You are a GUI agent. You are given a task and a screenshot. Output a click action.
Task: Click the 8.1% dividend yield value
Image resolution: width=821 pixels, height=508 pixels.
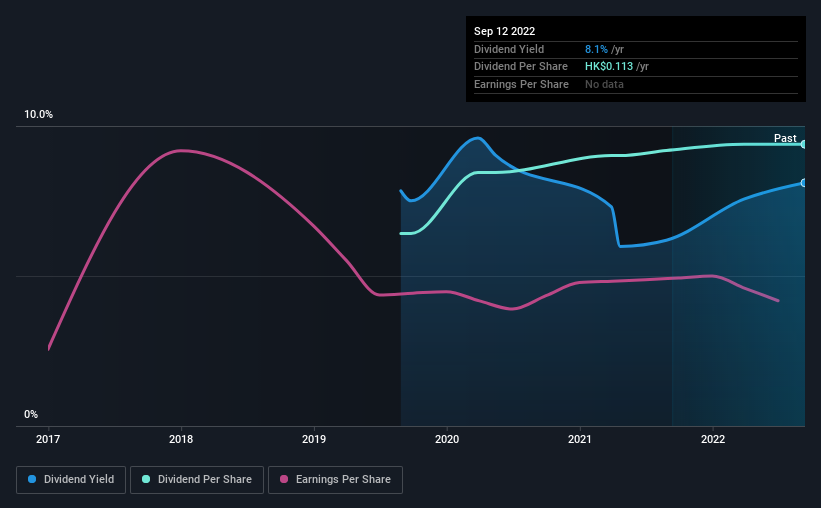(596, 49)
